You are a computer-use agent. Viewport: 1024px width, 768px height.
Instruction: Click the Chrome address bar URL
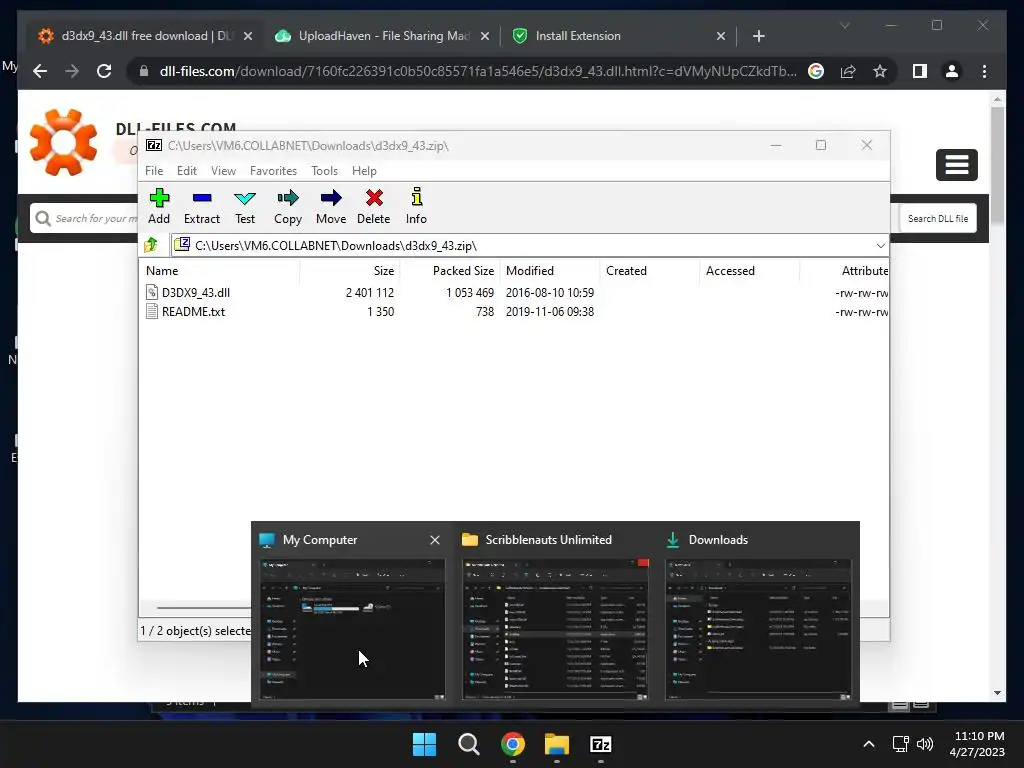pyautogui.click(x=478, y=71)
